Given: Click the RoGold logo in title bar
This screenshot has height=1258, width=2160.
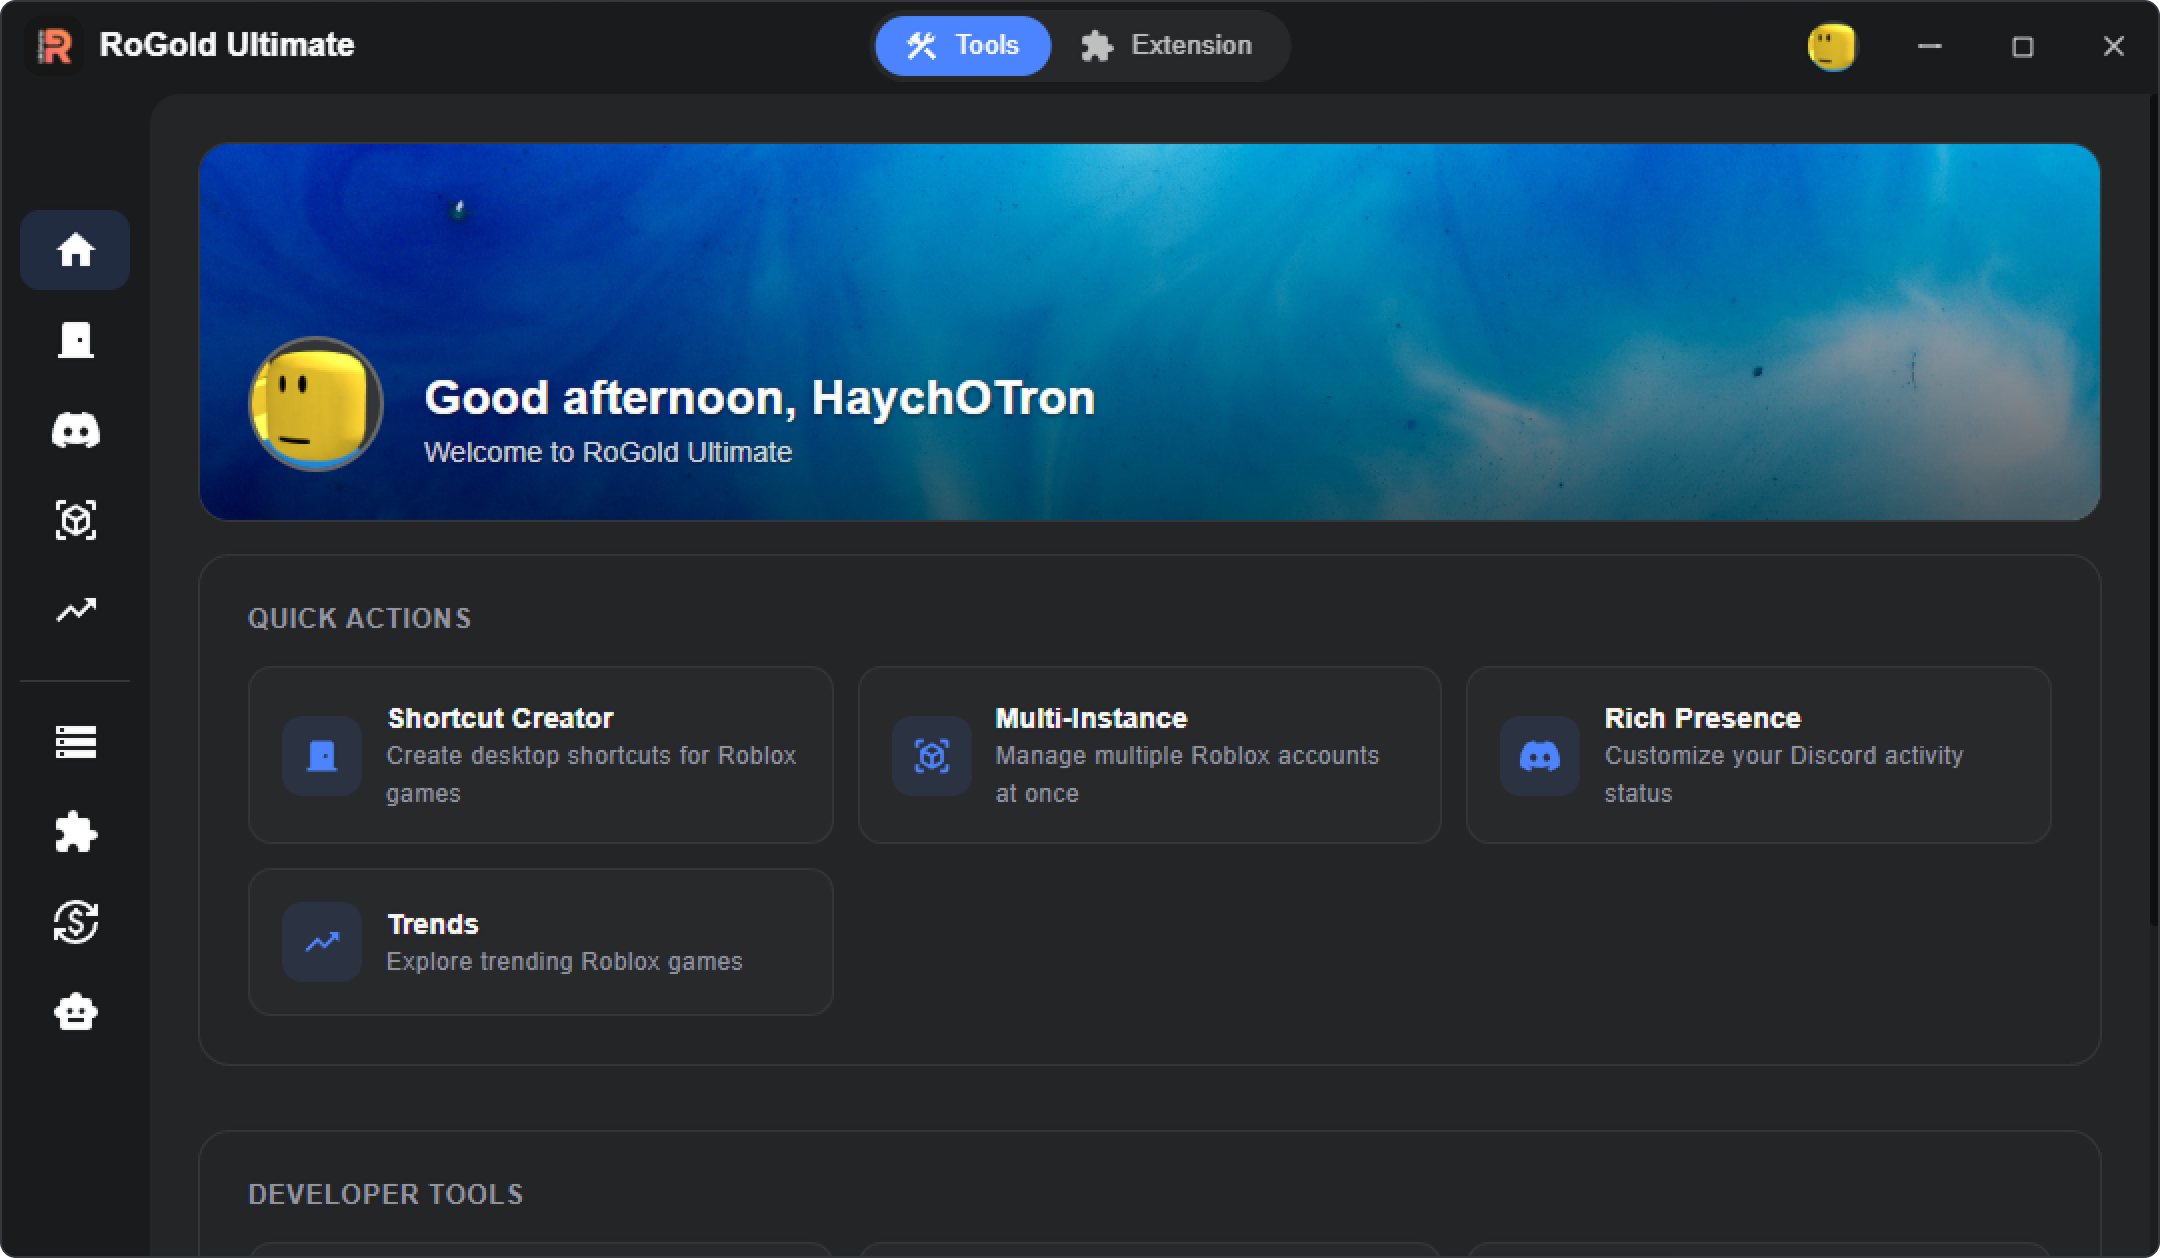Looking at the screenshot, I should [x=54, y=46].
